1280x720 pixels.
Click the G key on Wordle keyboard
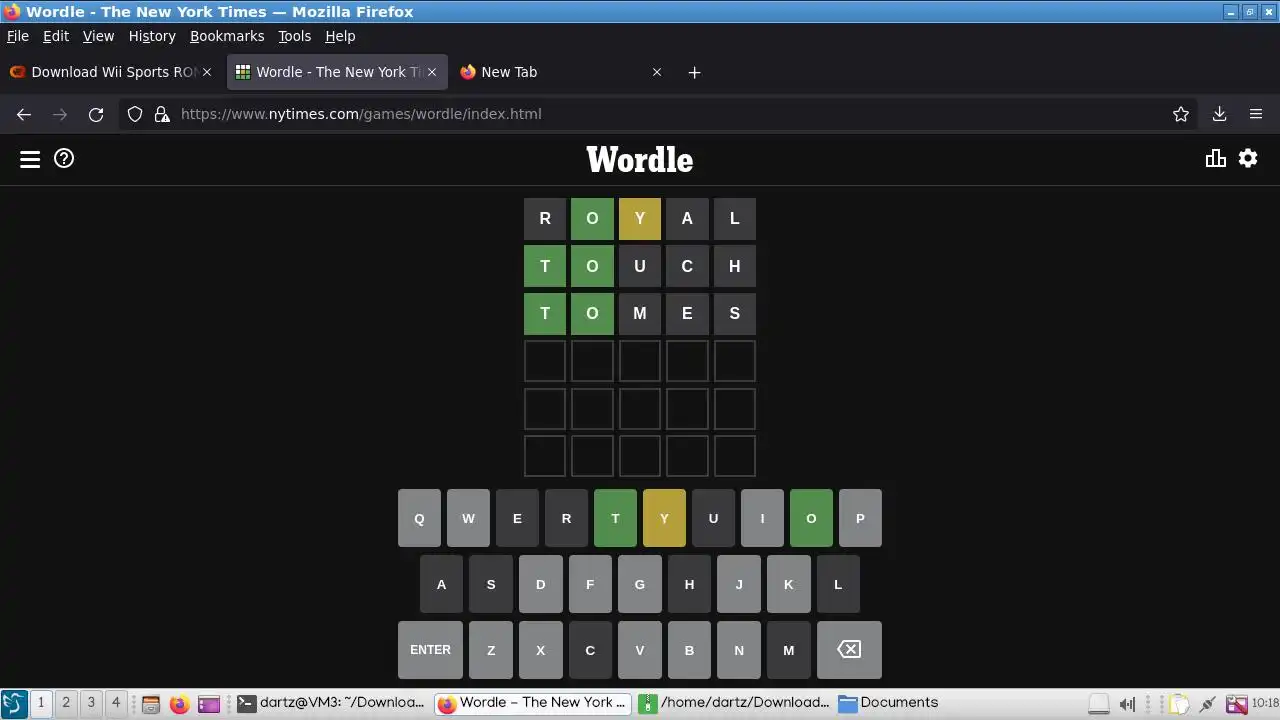640,584
